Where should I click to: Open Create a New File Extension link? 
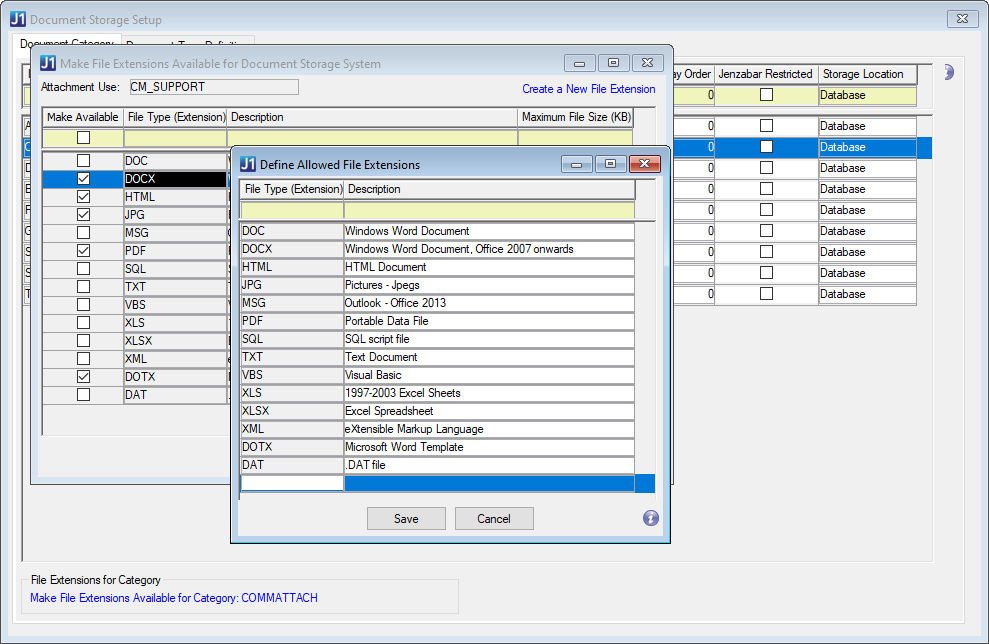(x=588, y=89)
